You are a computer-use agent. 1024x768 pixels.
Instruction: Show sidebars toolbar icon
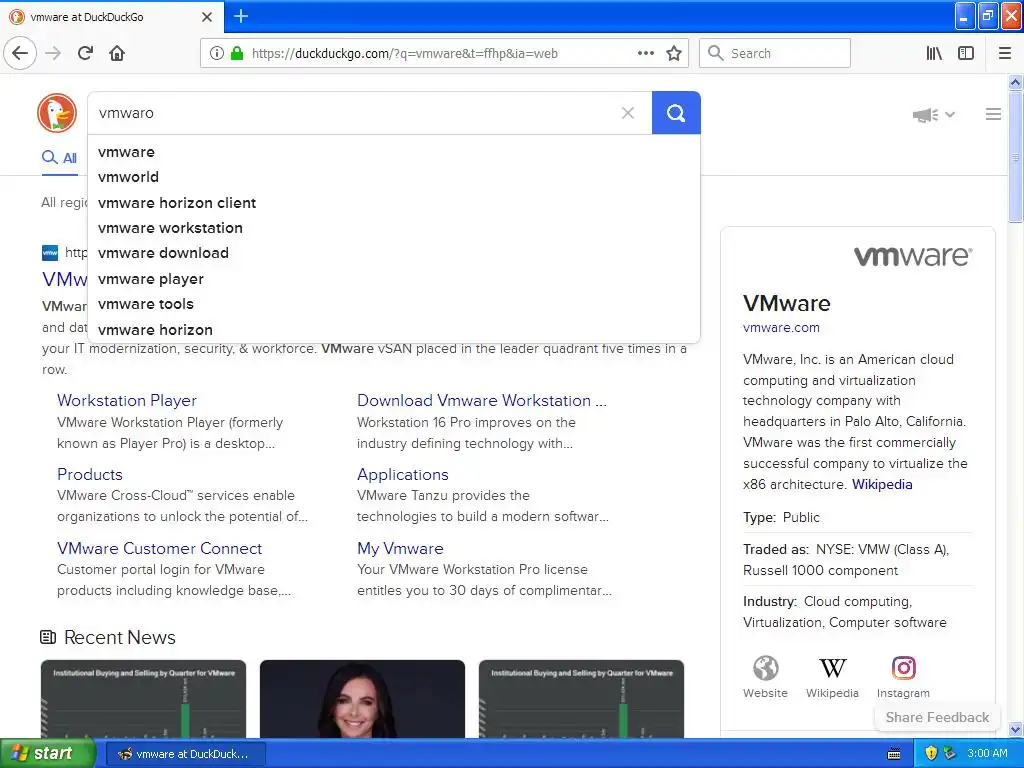[x=966, y=53]
